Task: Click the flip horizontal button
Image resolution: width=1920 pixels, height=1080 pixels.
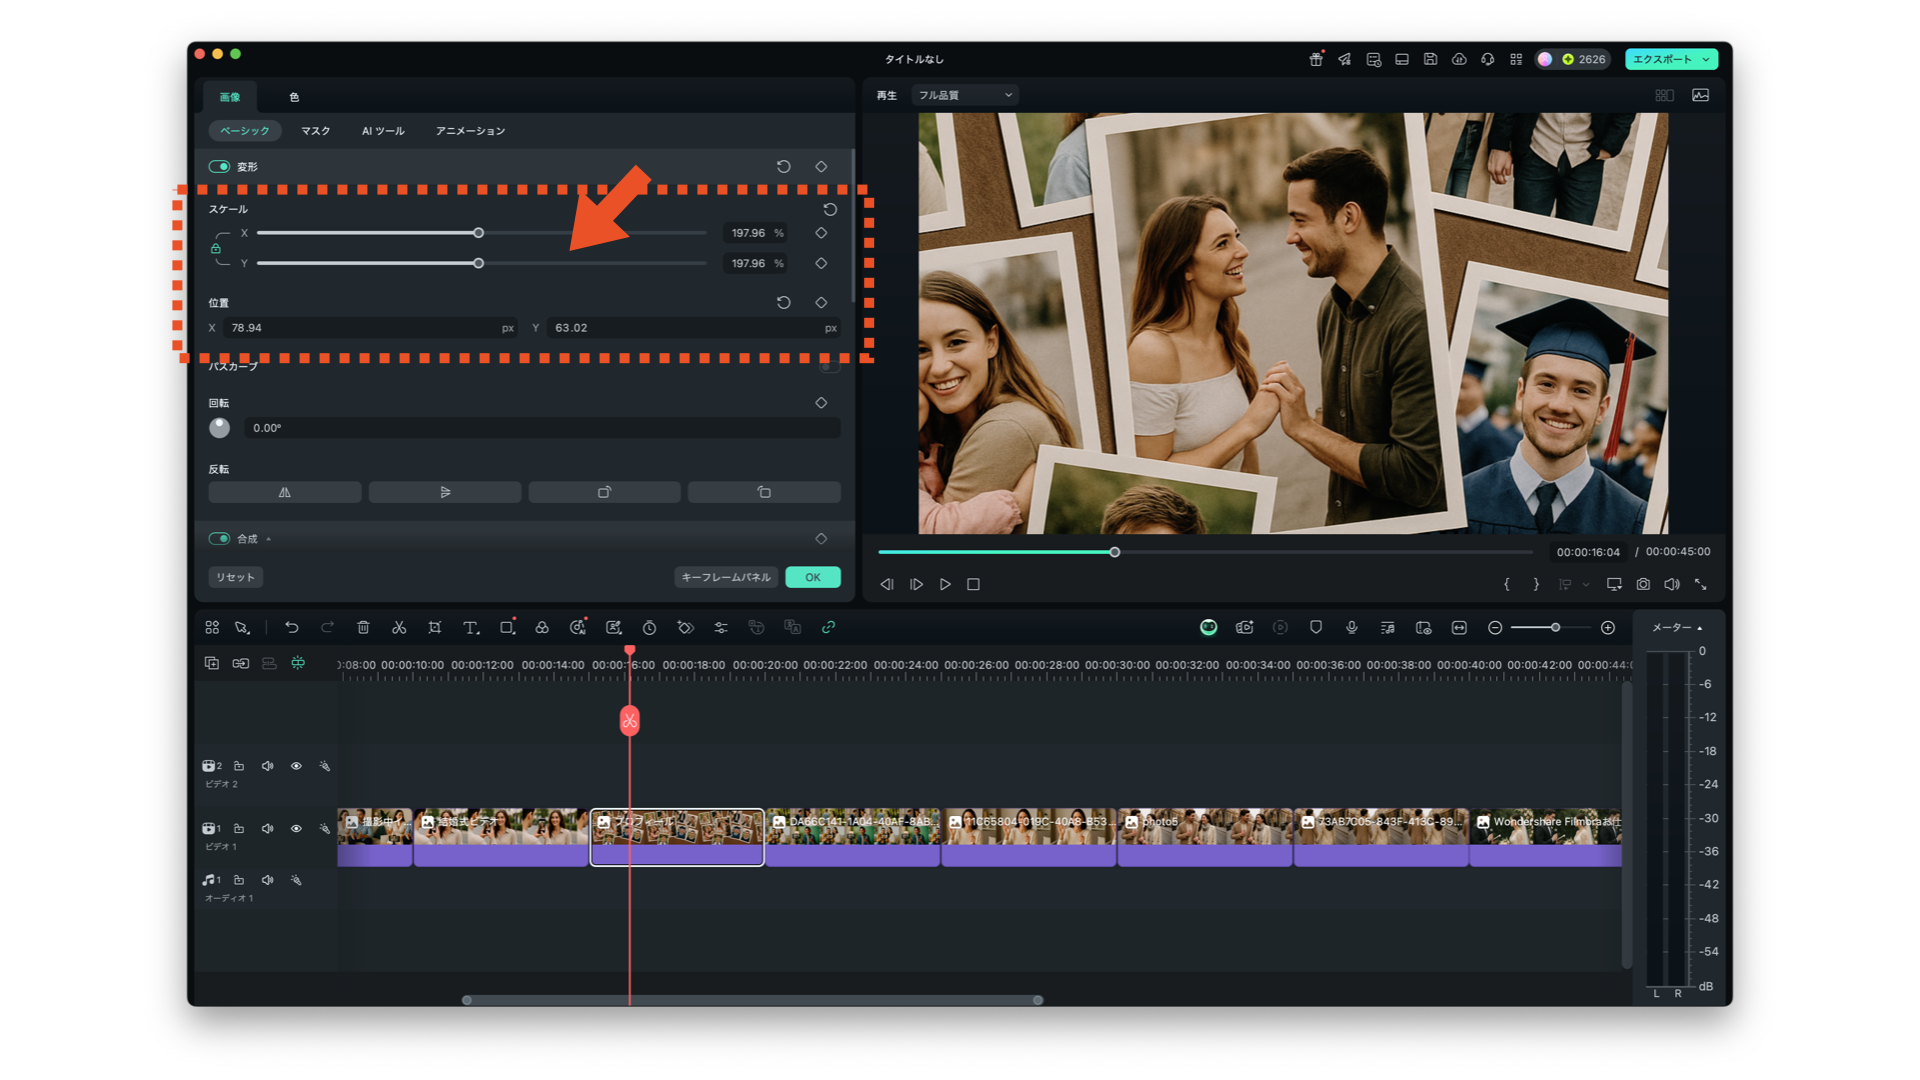Action: [x=285, y=492]
